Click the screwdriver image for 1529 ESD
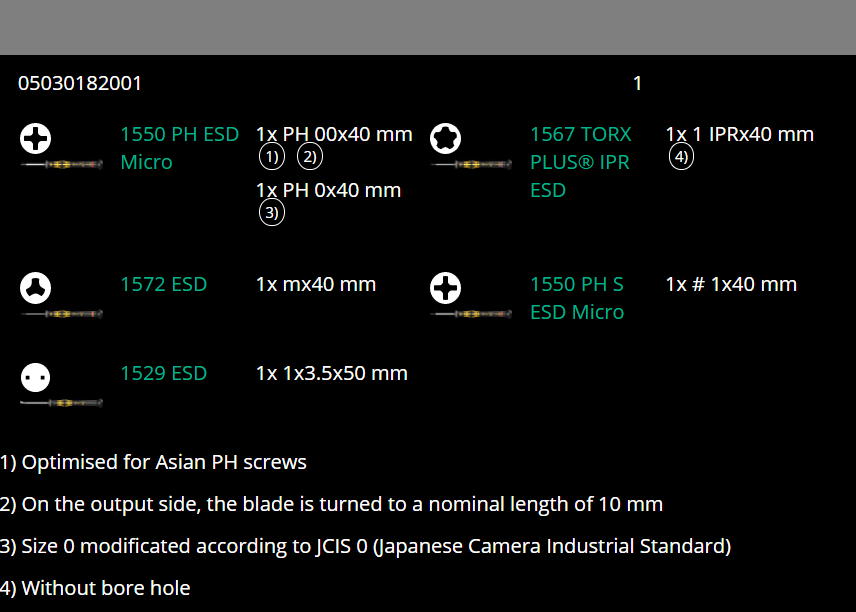This screenshot has height=612, width=856. pyautogui.click(x=61, y=403)
